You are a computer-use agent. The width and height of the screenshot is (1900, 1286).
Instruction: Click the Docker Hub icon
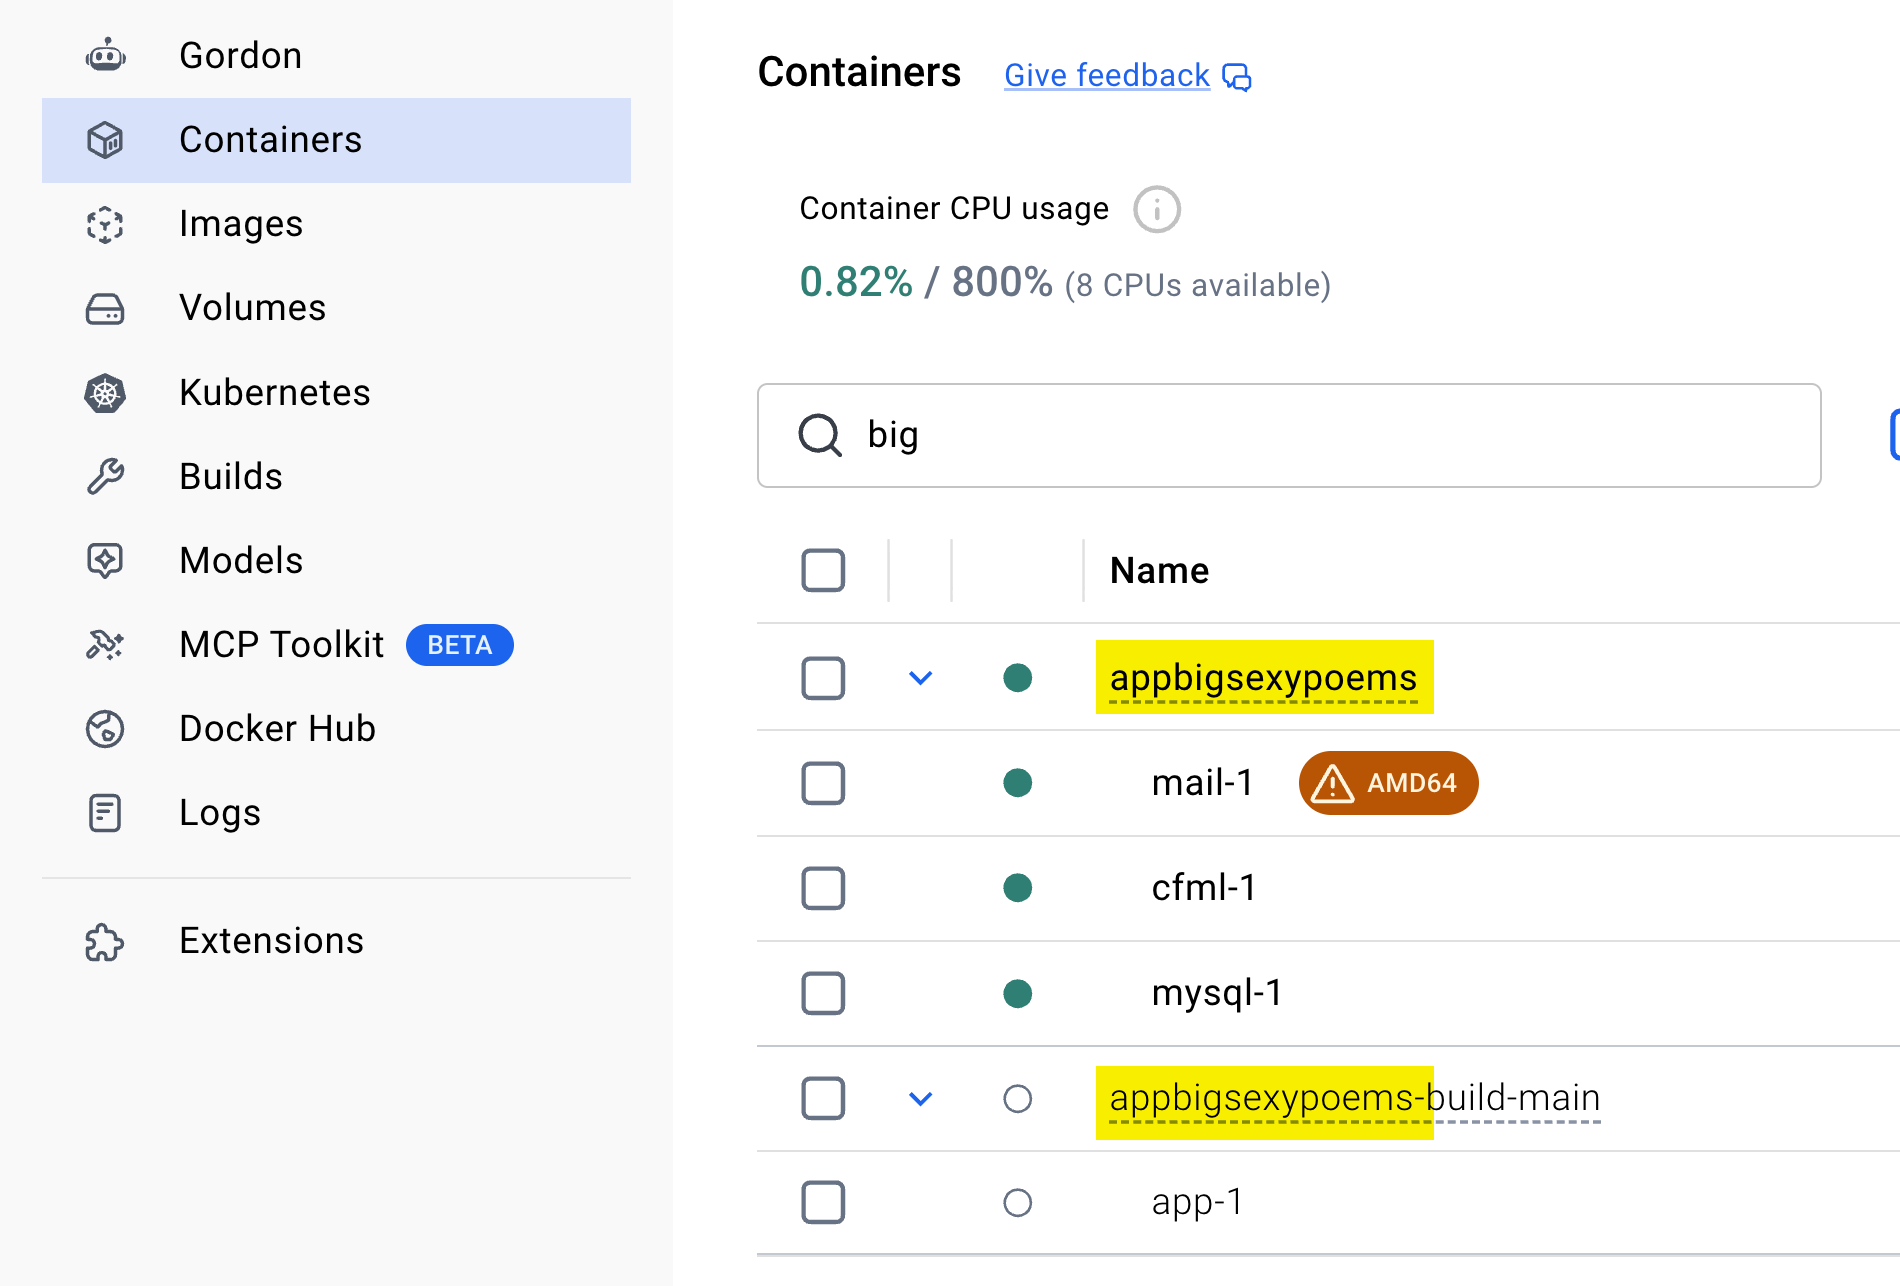tap(105, 729)
